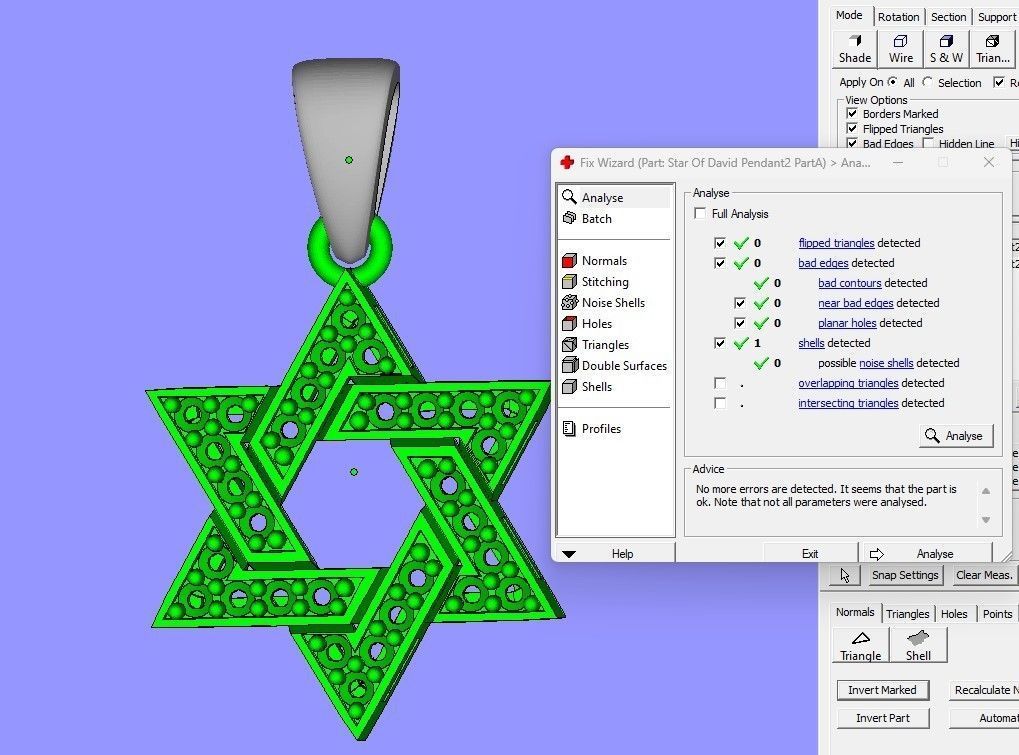The height and width of the screenshot is (755, 1019).
Task: Open Triangles tab in lower panel
Action: (x=907, y=614)
